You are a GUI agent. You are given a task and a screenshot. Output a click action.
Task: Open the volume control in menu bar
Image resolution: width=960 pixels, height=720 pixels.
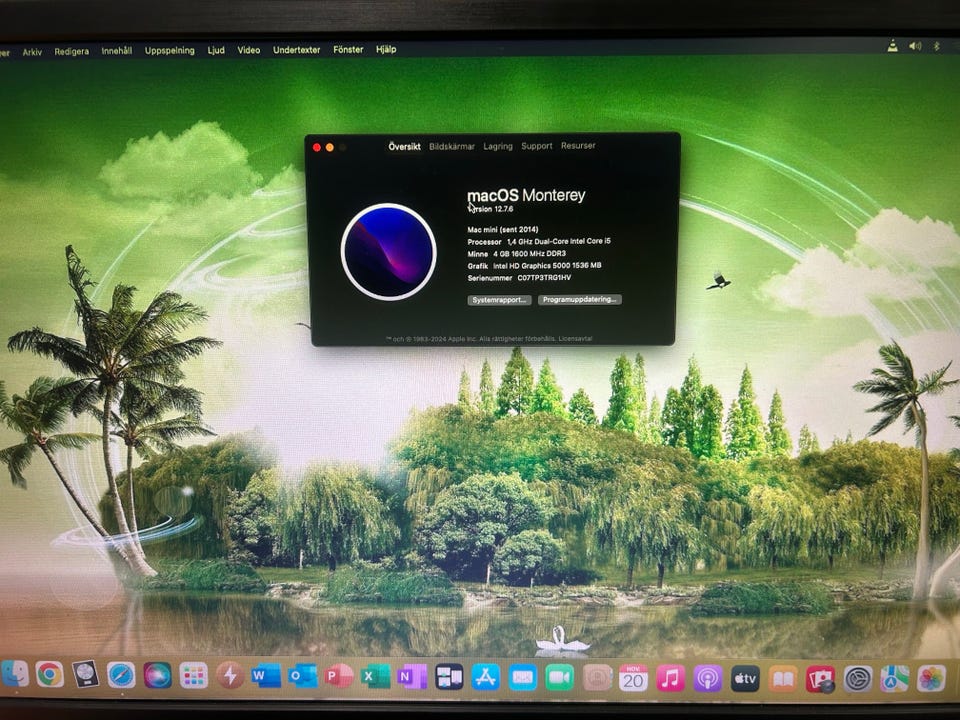tap(915, 46)
